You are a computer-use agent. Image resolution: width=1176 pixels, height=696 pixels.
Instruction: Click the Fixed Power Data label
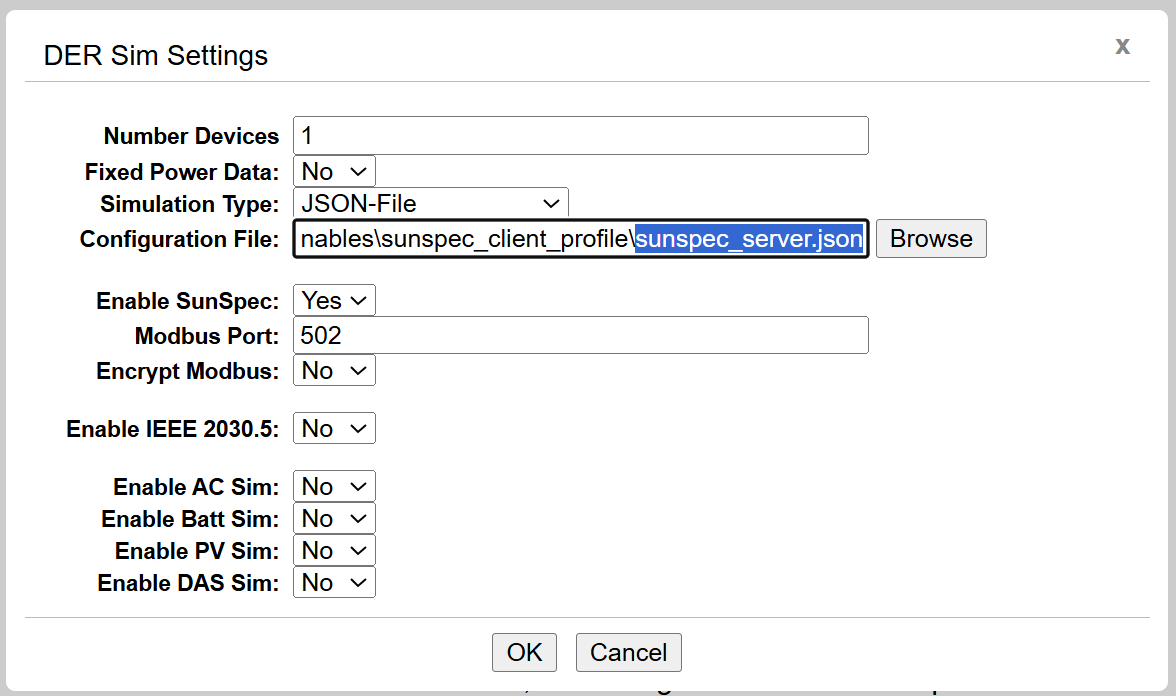coord(181,171)
